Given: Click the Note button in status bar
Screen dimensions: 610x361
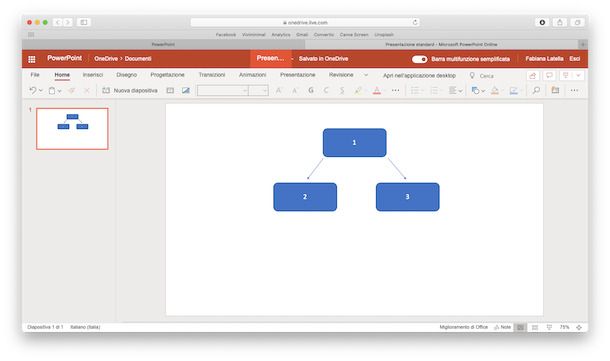Looking at the screenshot, I should coord(502,327).
